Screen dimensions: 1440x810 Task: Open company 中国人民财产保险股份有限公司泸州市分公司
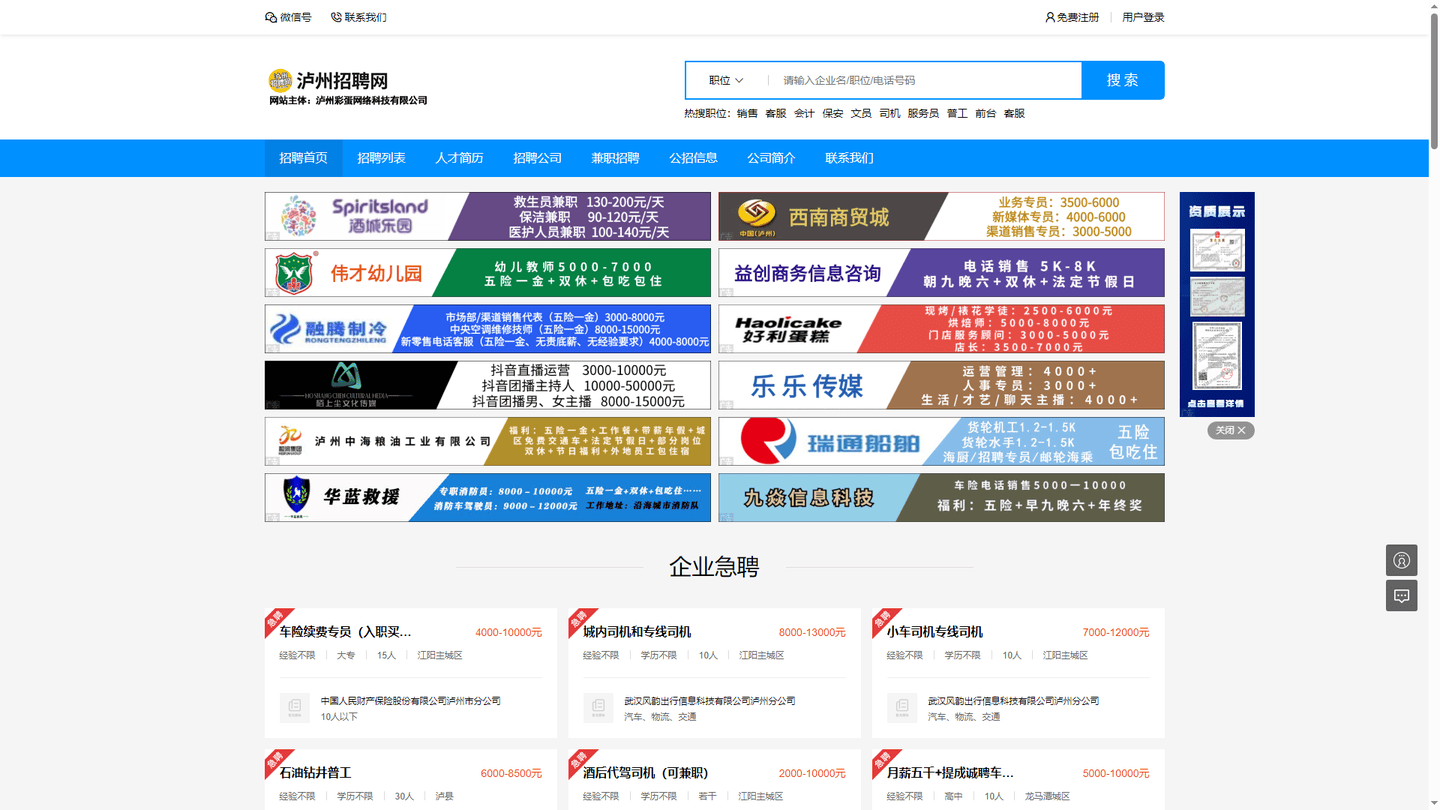point(411,701)
